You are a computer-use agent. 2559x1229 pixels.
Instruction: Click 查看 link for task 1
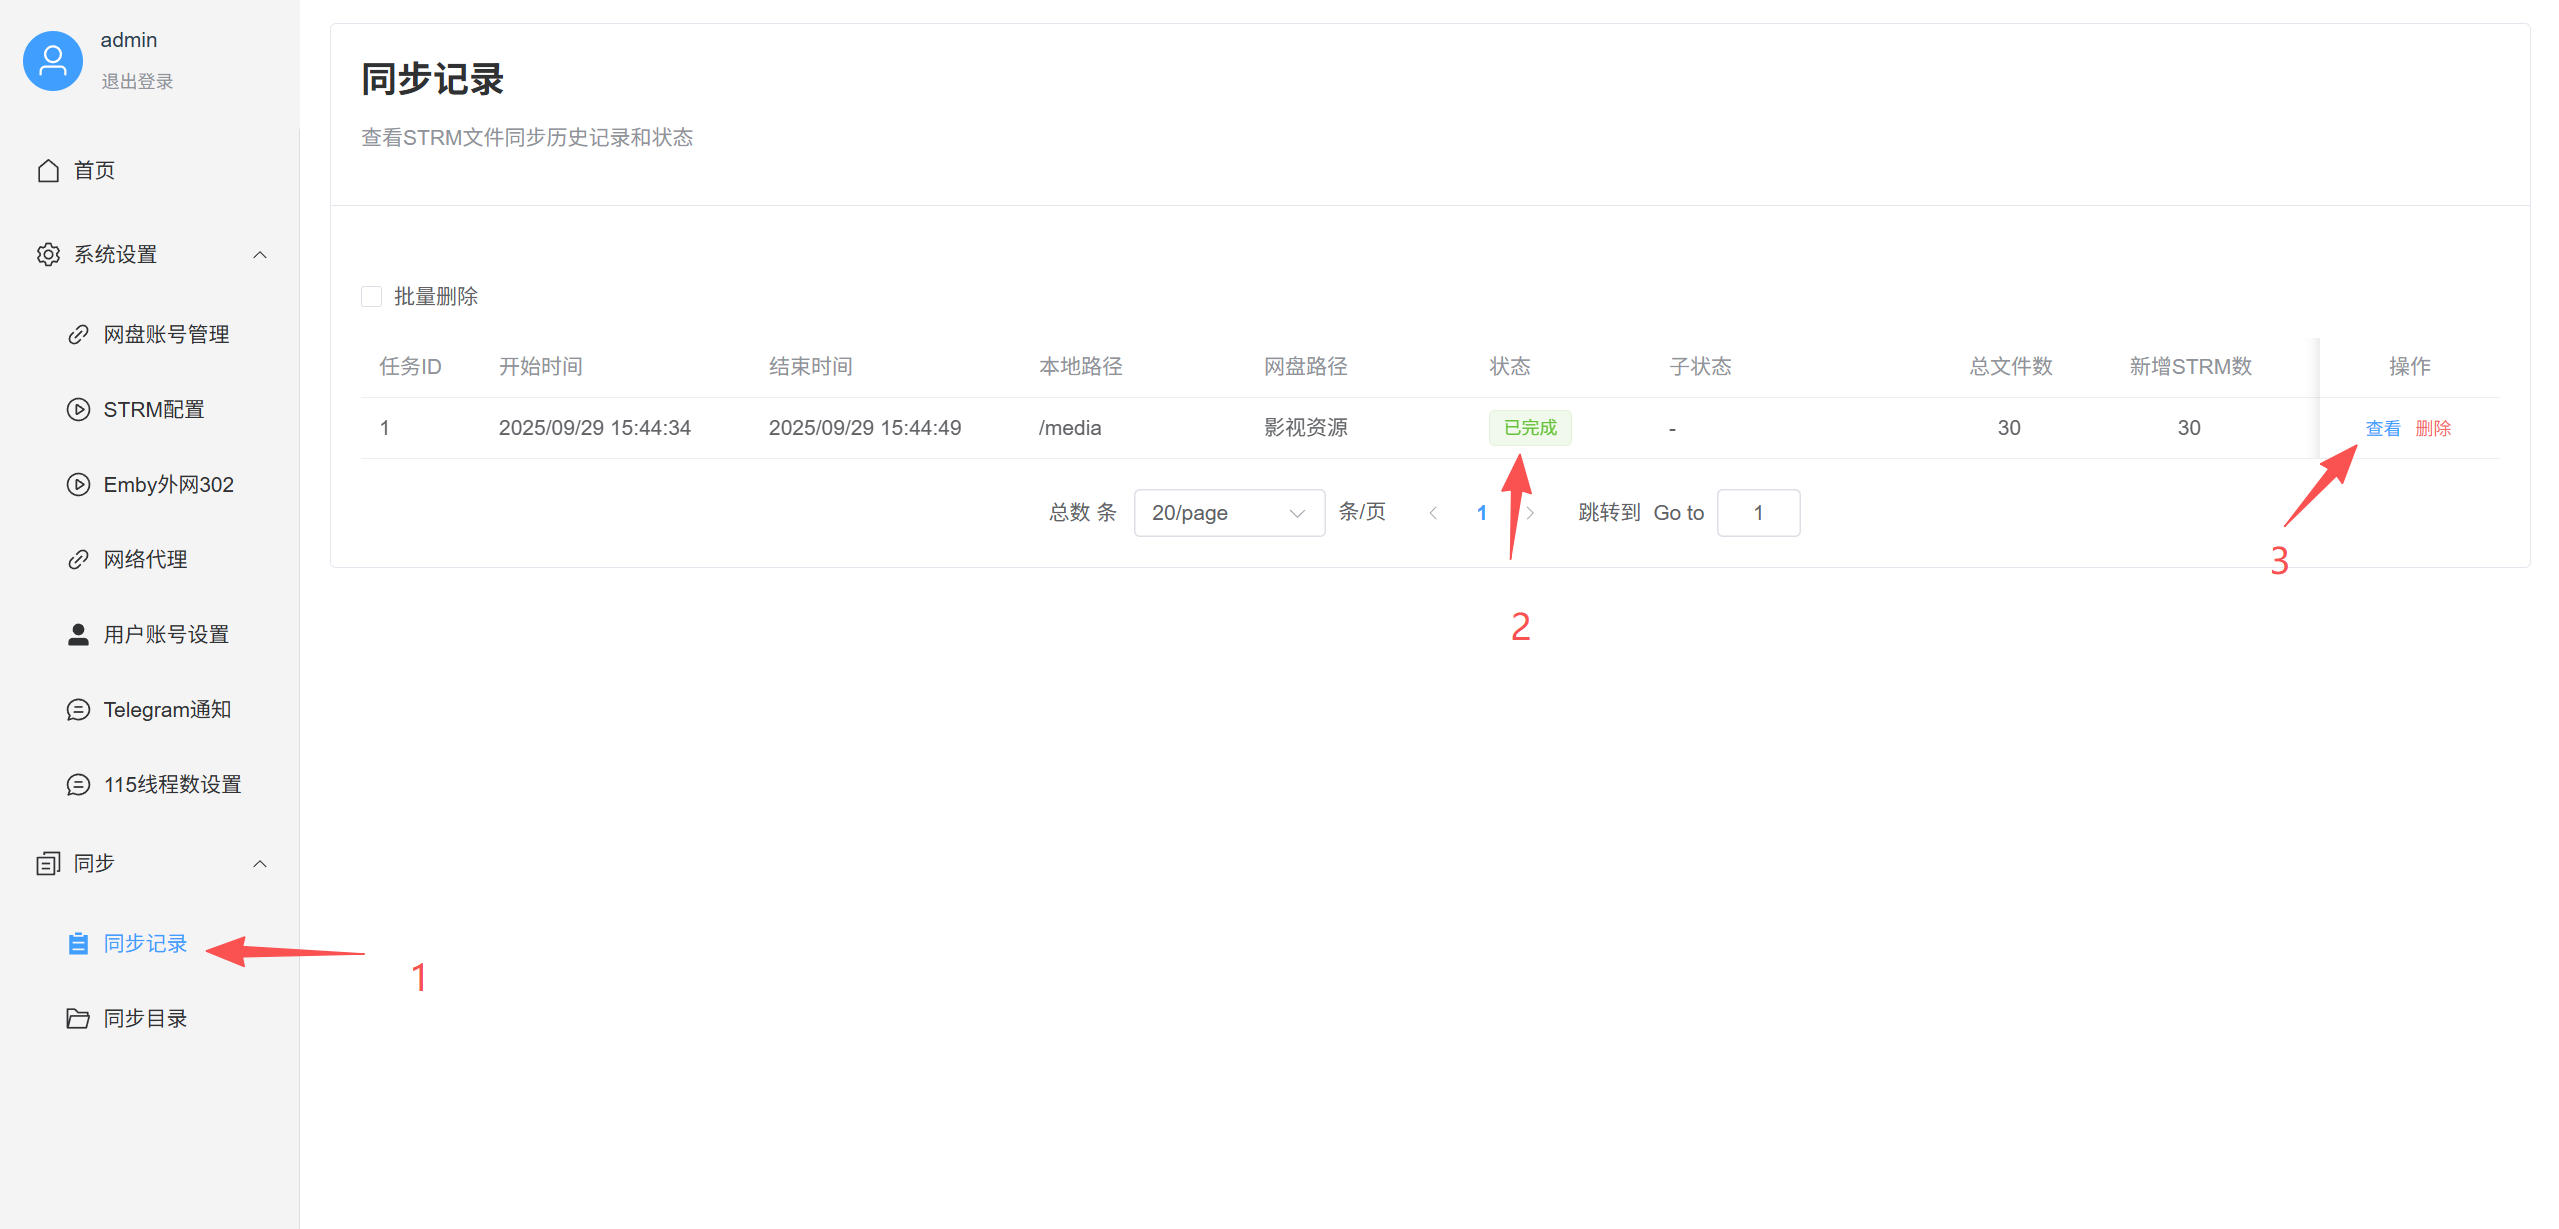(2382, 429)
